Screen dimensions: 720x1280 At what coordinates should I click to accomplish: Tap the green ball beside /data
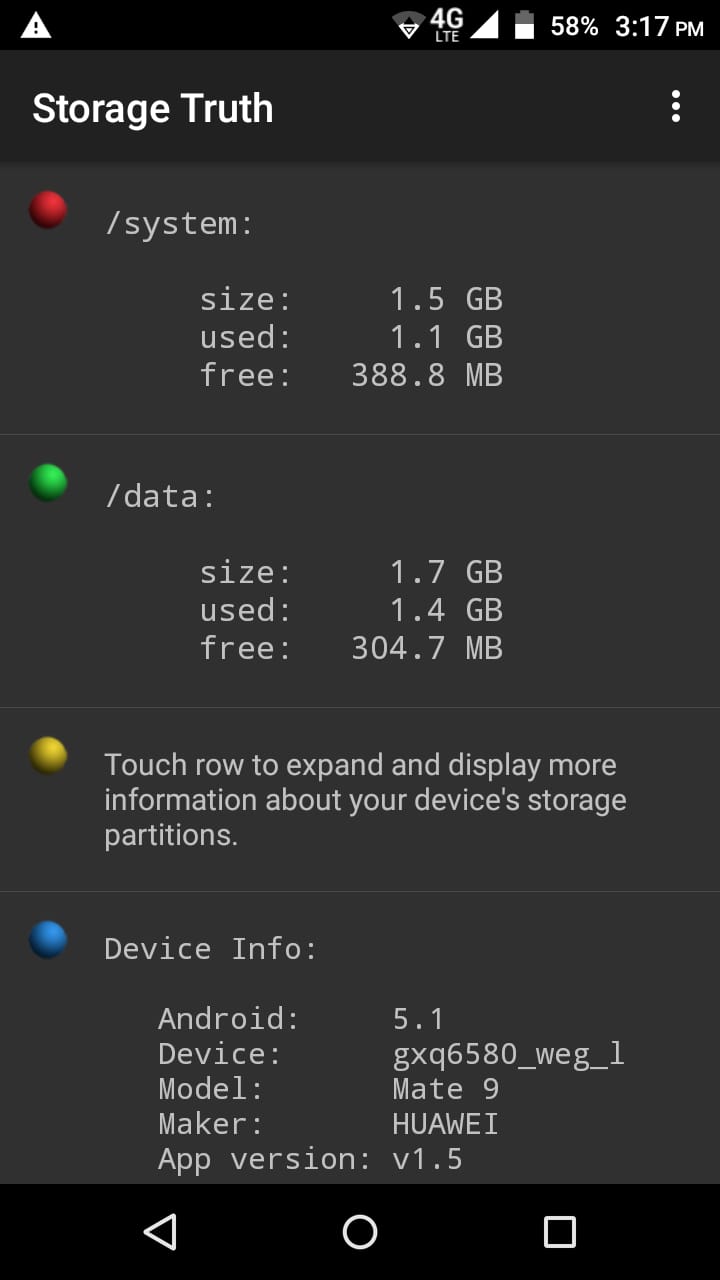48,483
